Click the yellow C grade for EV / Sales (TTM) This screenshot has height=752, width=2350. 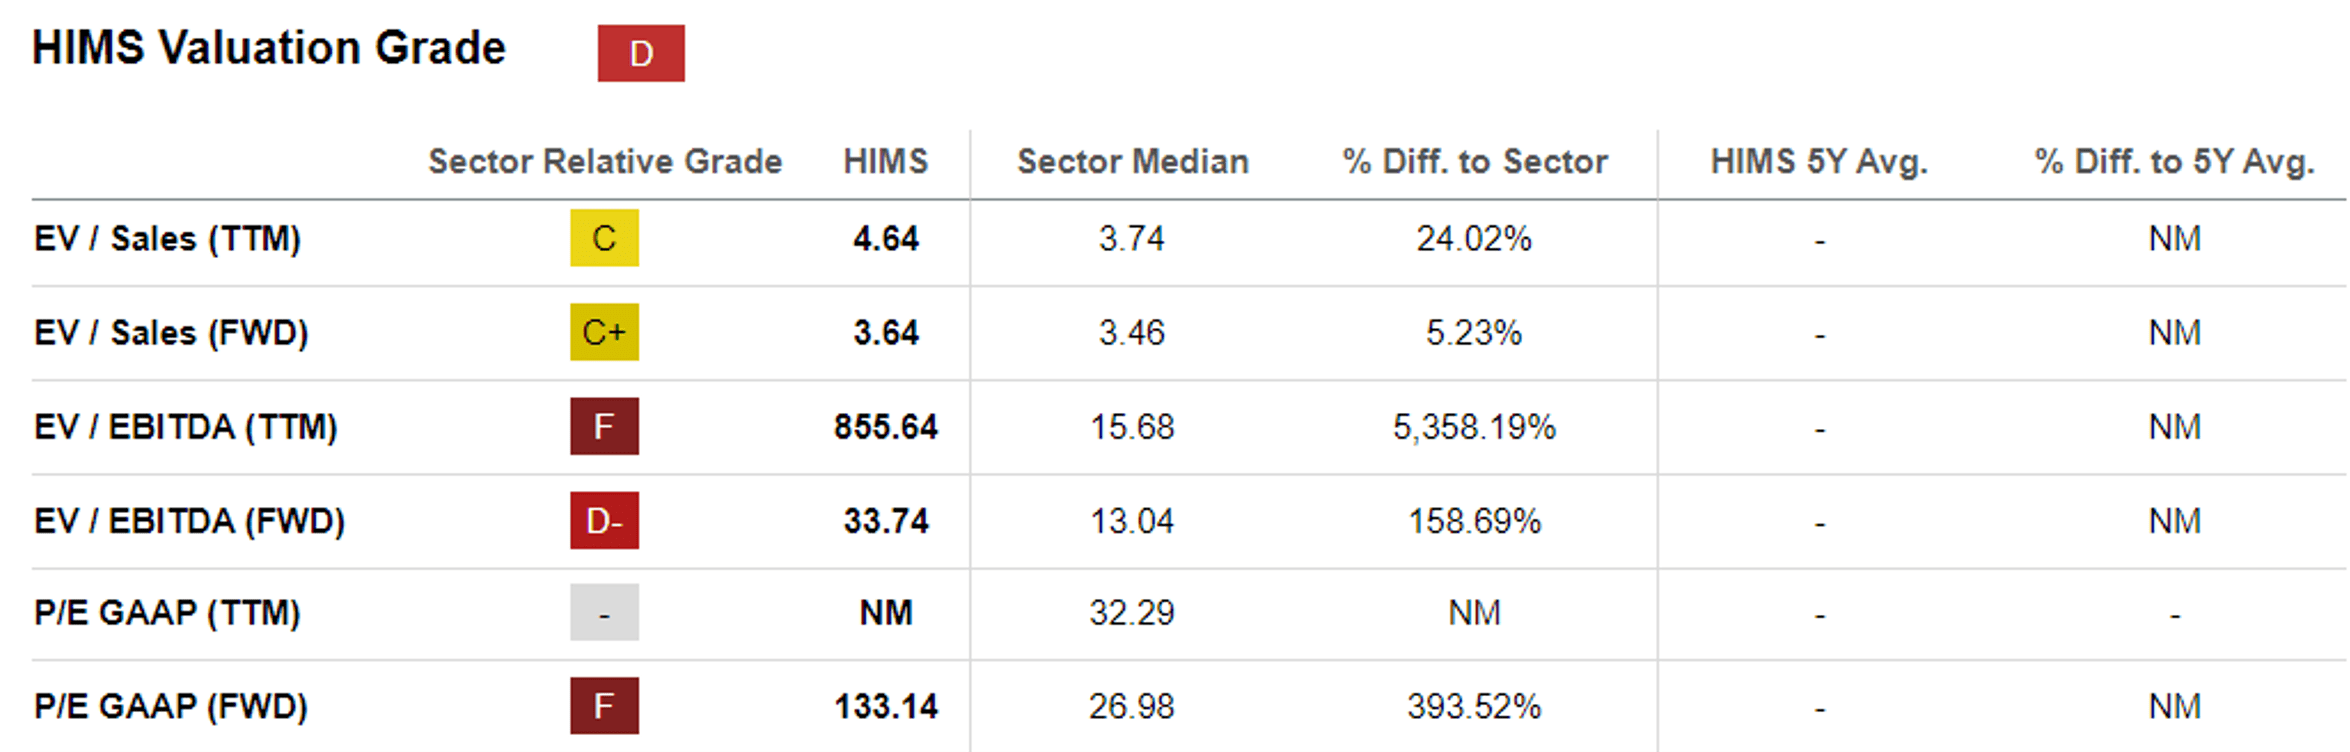click(x=604, y=238)
